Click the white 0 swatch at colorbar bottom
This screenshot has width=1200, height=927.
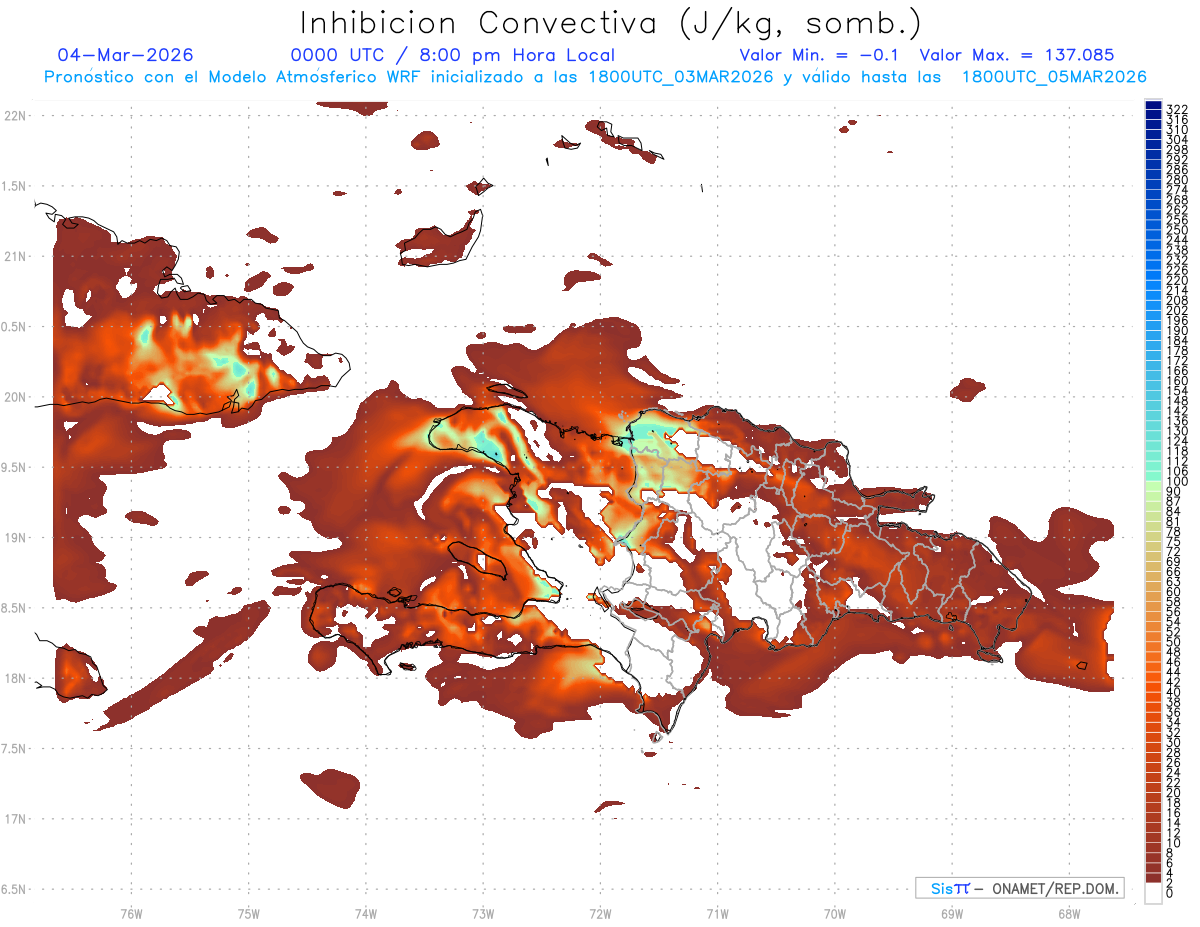pos(1153,894)
